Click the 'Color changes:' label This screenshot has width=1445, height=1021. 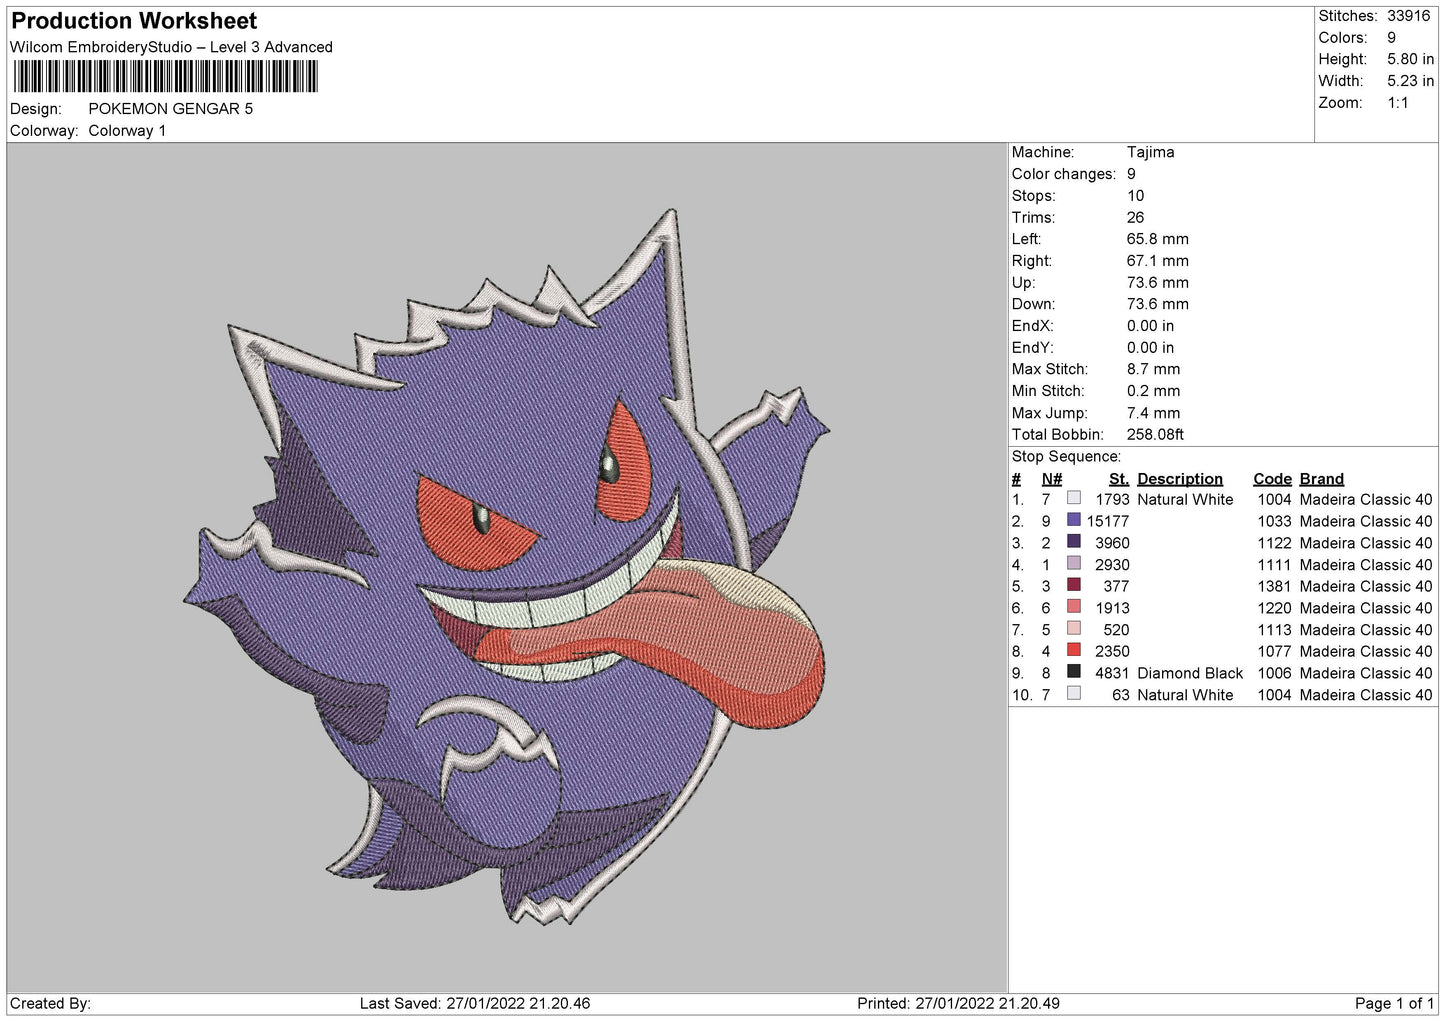[x=1064, y=174]
